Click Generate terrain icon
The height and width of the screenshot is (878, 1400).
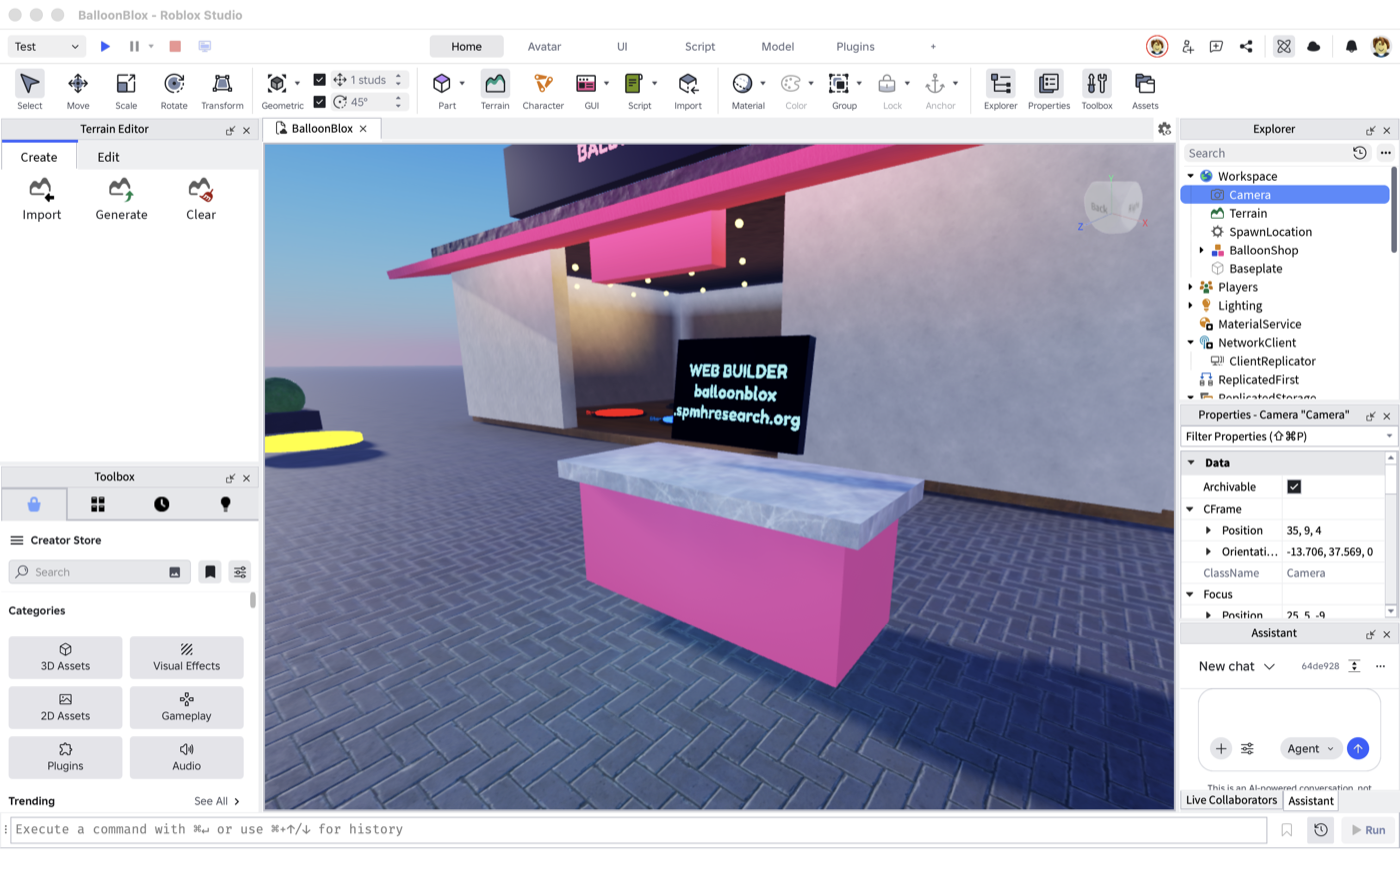[121, 199]
